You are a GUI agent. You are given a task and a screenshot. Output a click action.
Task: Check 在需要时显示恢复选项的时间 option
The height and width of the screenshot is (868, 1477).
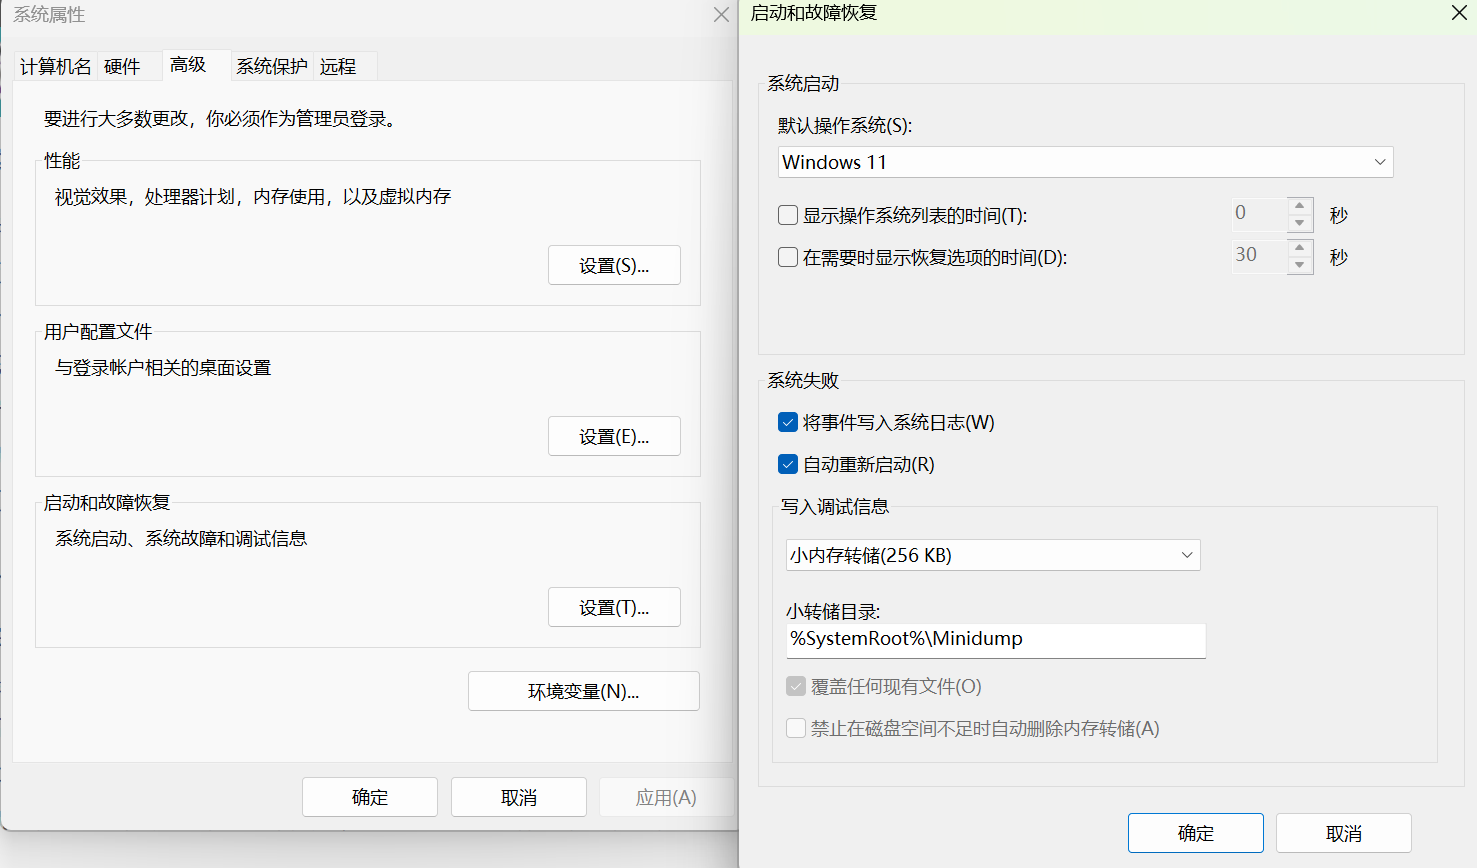click(x=788, y=257)
